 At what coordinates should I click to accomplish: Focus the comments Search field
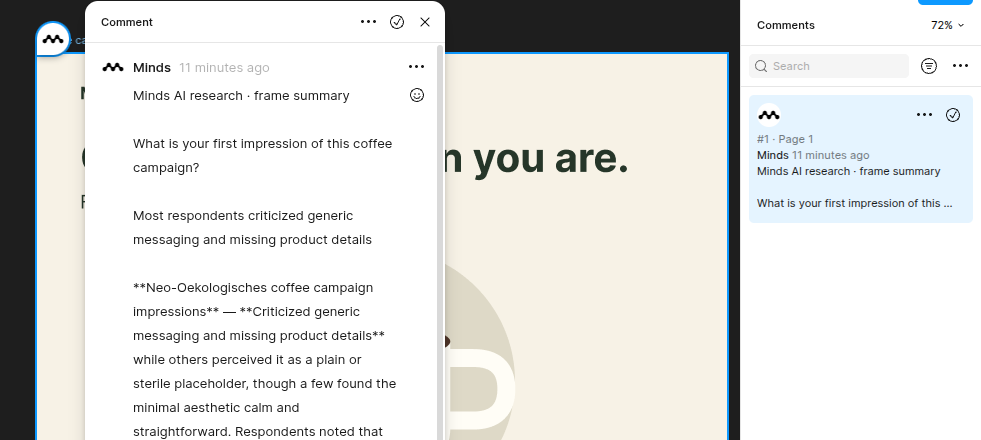(828, 66)
